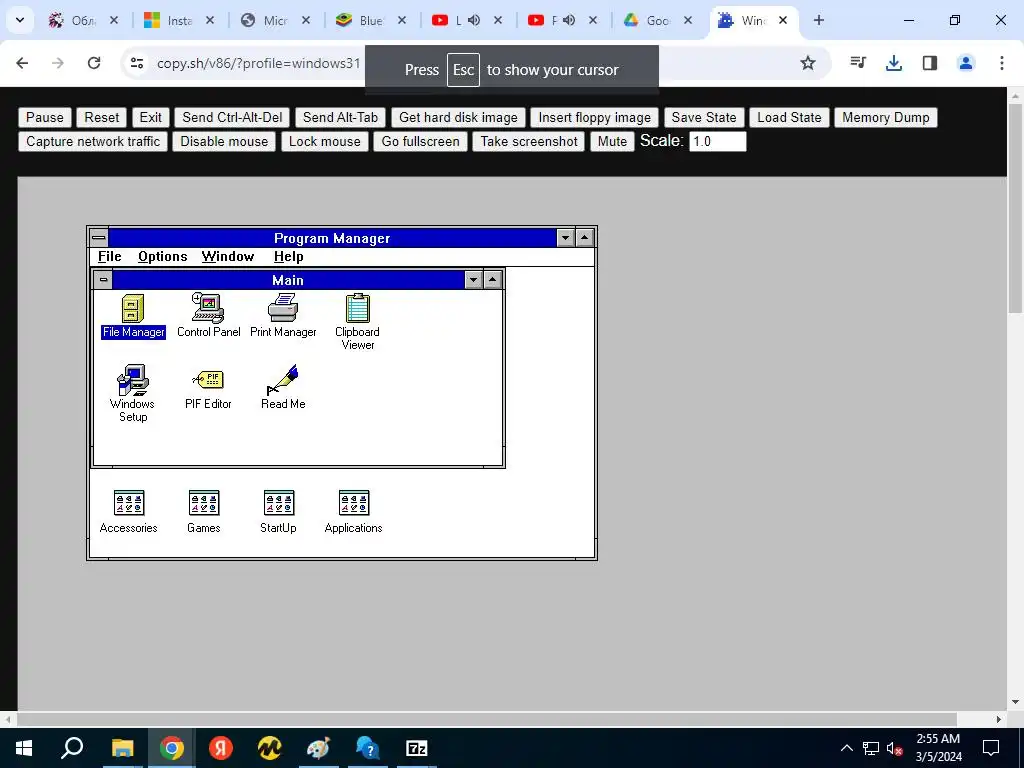Click the page vertical scrollbar
This screenshot has width=1024, height=768.
(1015, 209)
